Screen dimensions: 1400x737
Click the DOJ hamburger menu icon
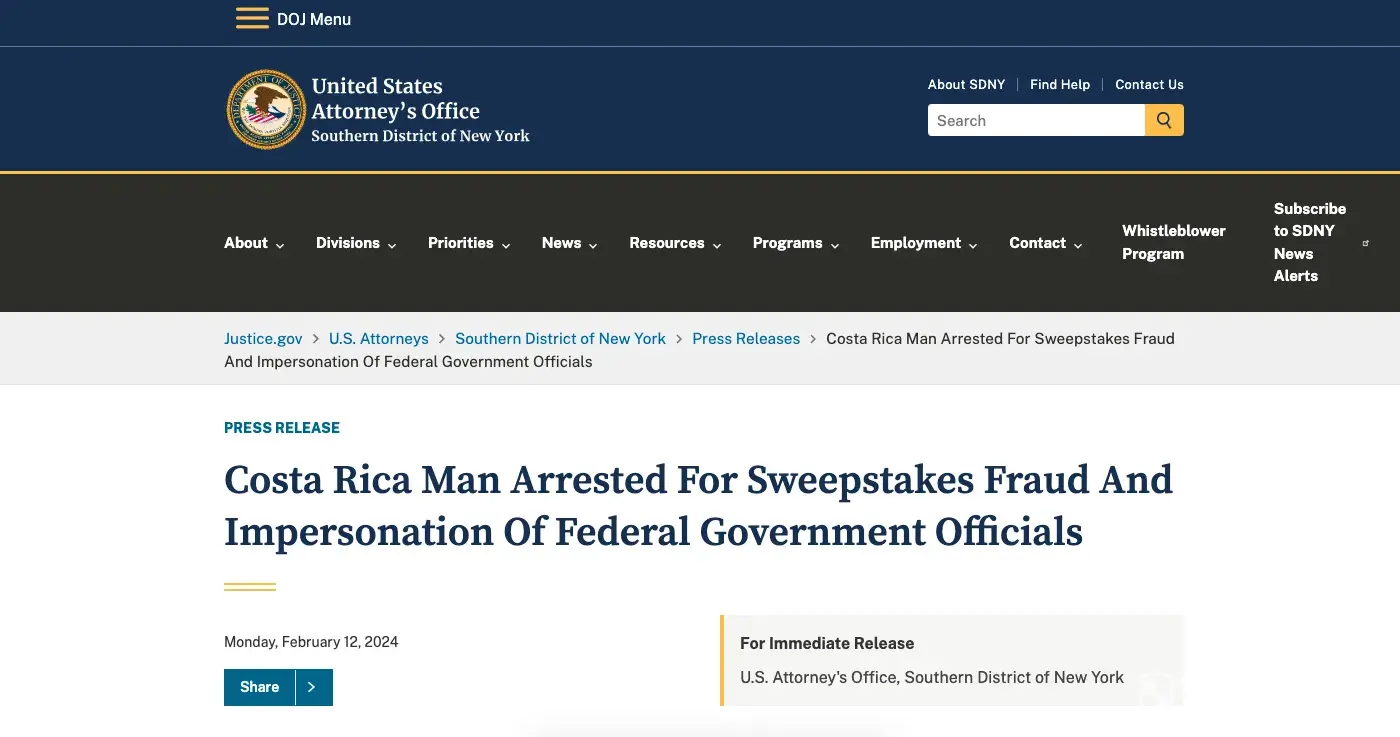pos(252,19)
